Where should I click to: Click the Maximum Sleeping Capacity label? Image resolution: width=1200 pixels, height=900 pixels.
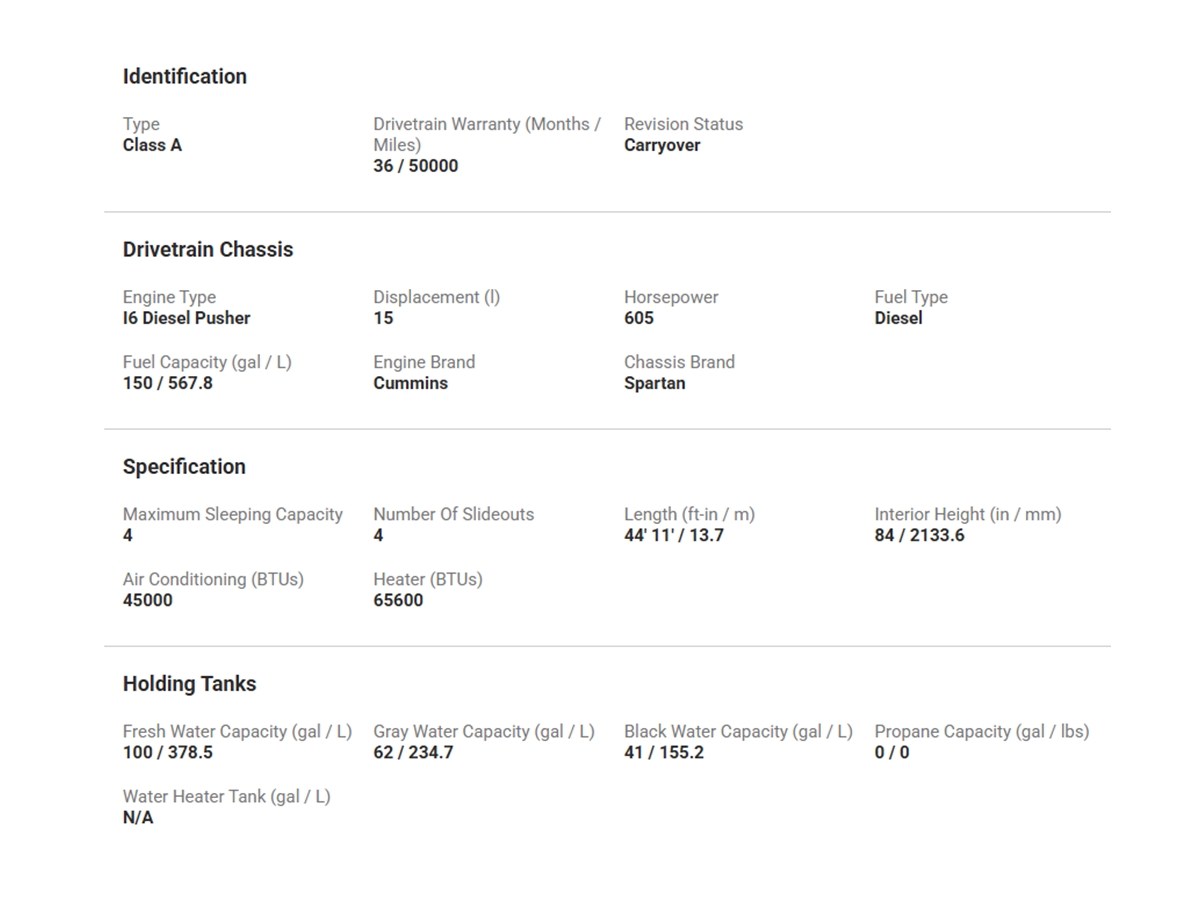232,514
